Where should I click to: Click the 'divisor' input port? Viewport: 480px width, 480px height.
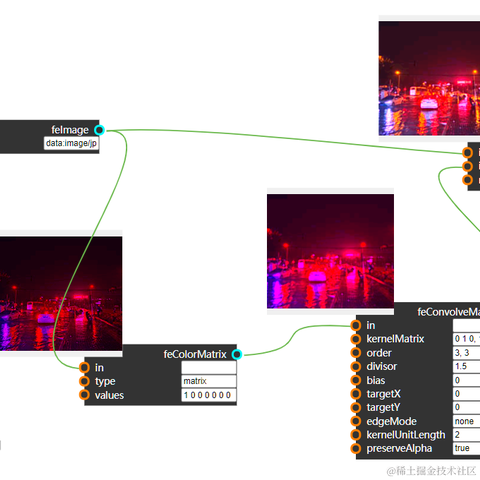tap(356, 366)
